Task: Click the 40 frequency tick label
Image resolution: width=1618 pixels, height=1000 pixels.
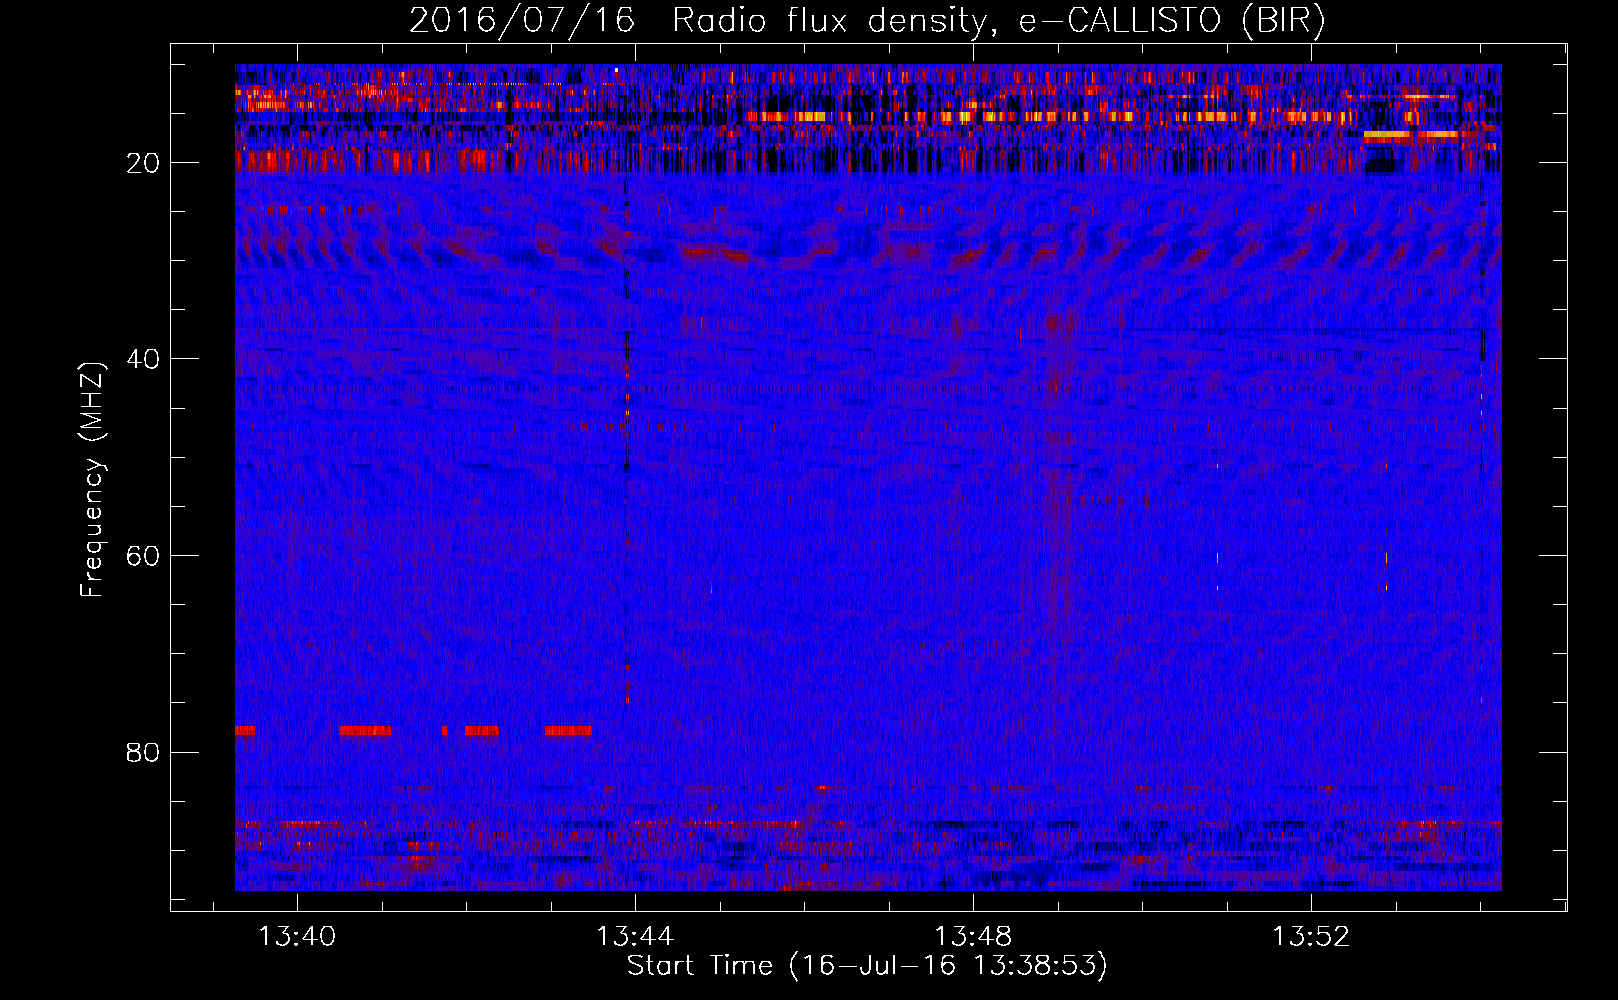Action: tap(143, 359)
